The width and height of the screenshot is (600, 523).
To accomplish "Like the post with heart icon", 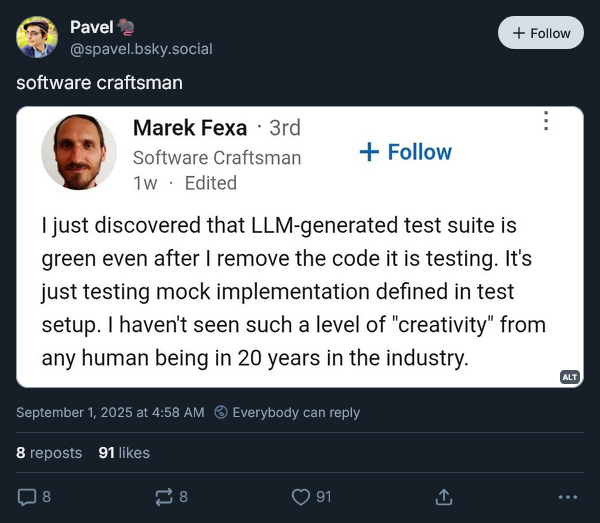I will 301,497.
